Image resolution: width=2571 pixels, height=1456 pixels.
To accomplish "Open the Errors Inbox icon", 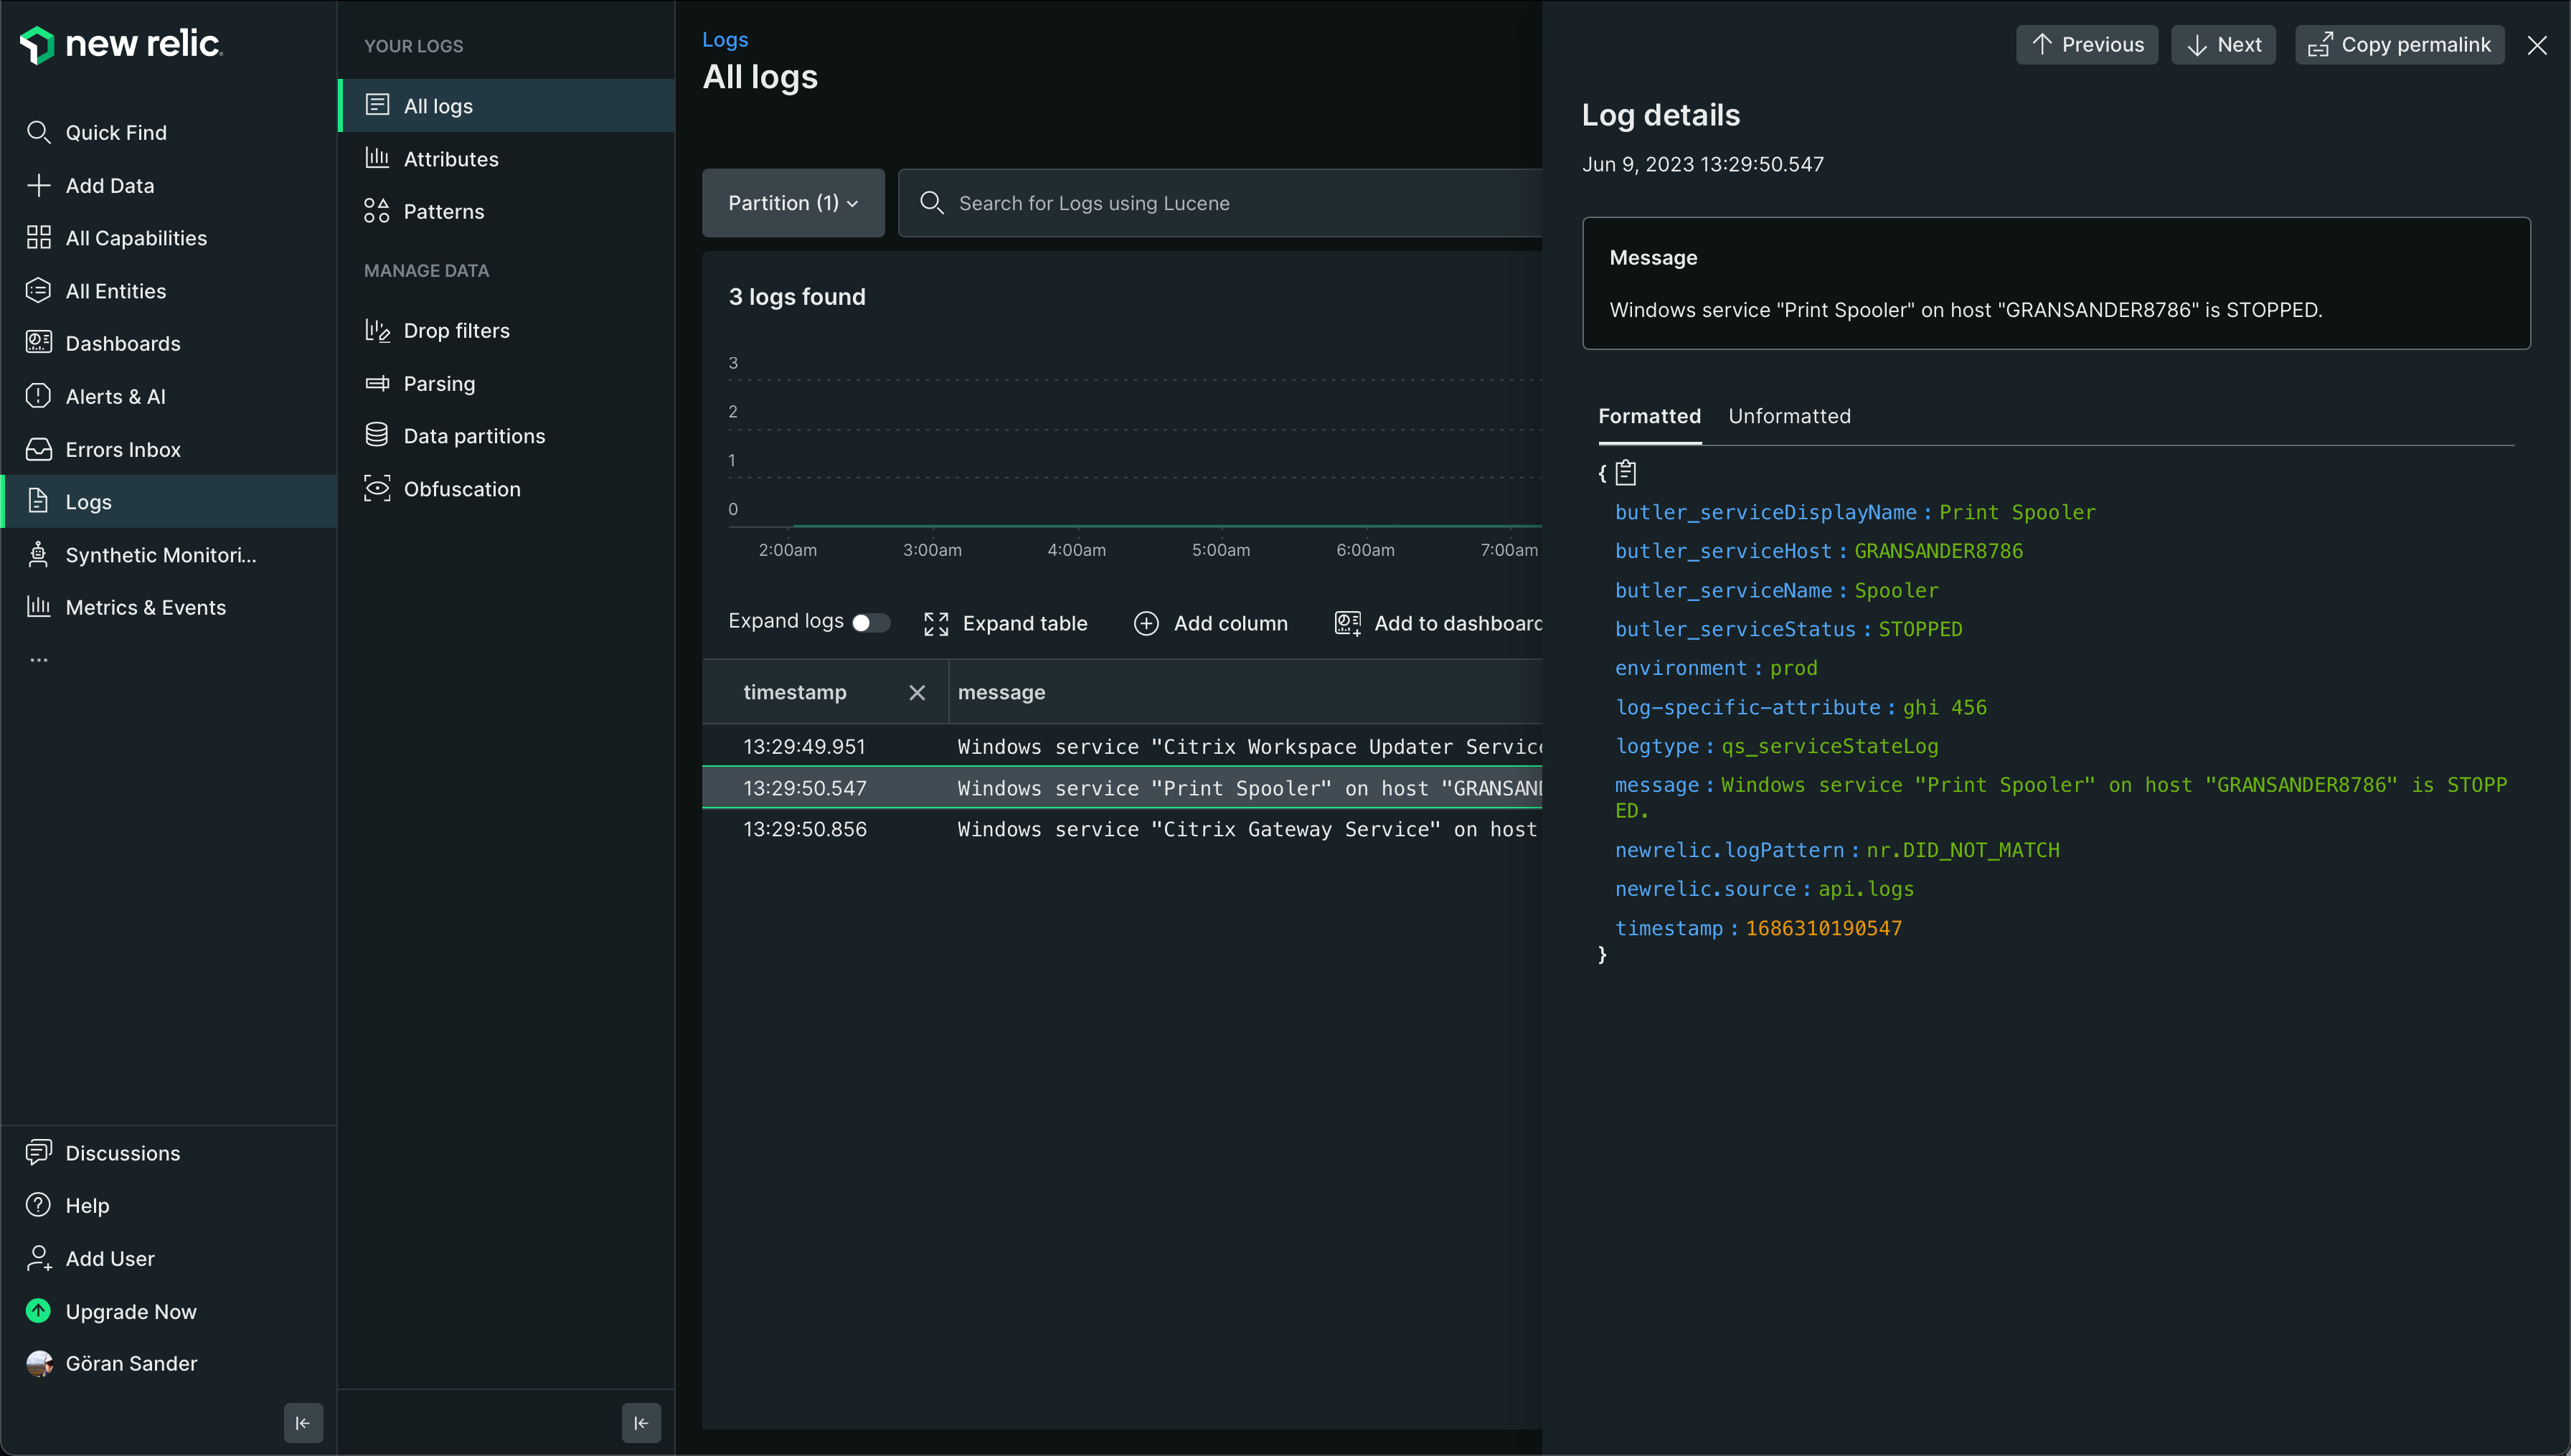I will [x=38, y=449].
